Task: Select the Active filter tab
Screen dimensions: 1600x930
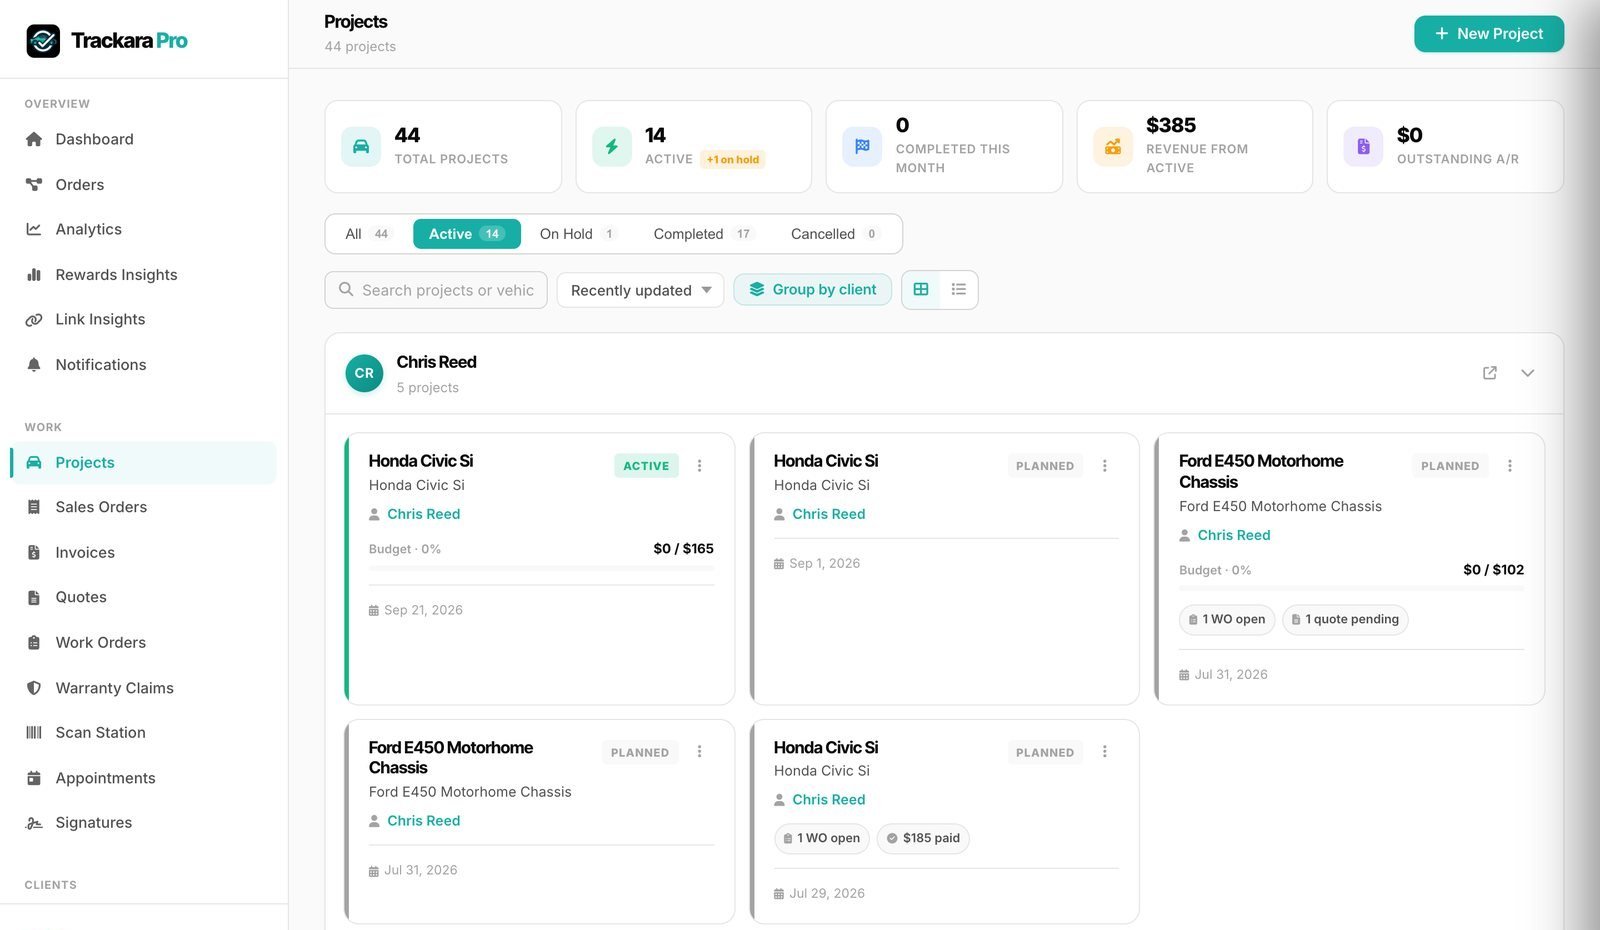Action: 467,234
